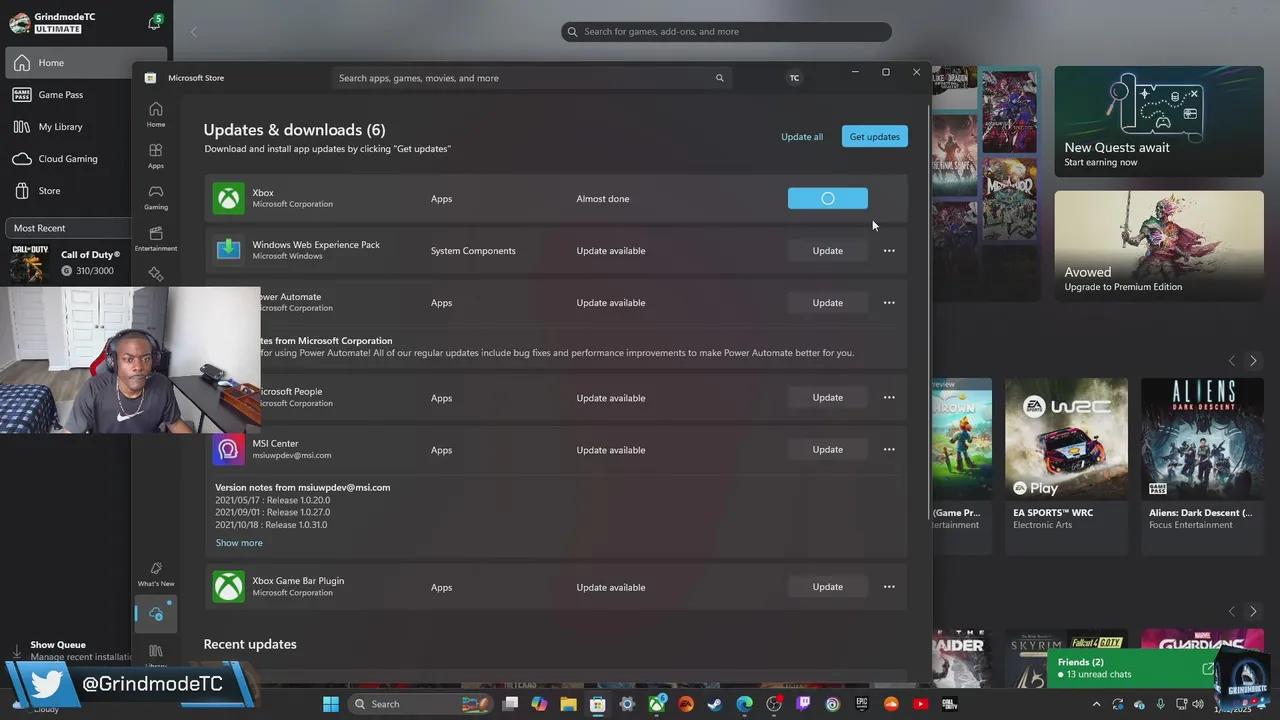Open Steam from the taskbar
The width and height of the screenshot is (1280, 720).
tap(715, 704)
